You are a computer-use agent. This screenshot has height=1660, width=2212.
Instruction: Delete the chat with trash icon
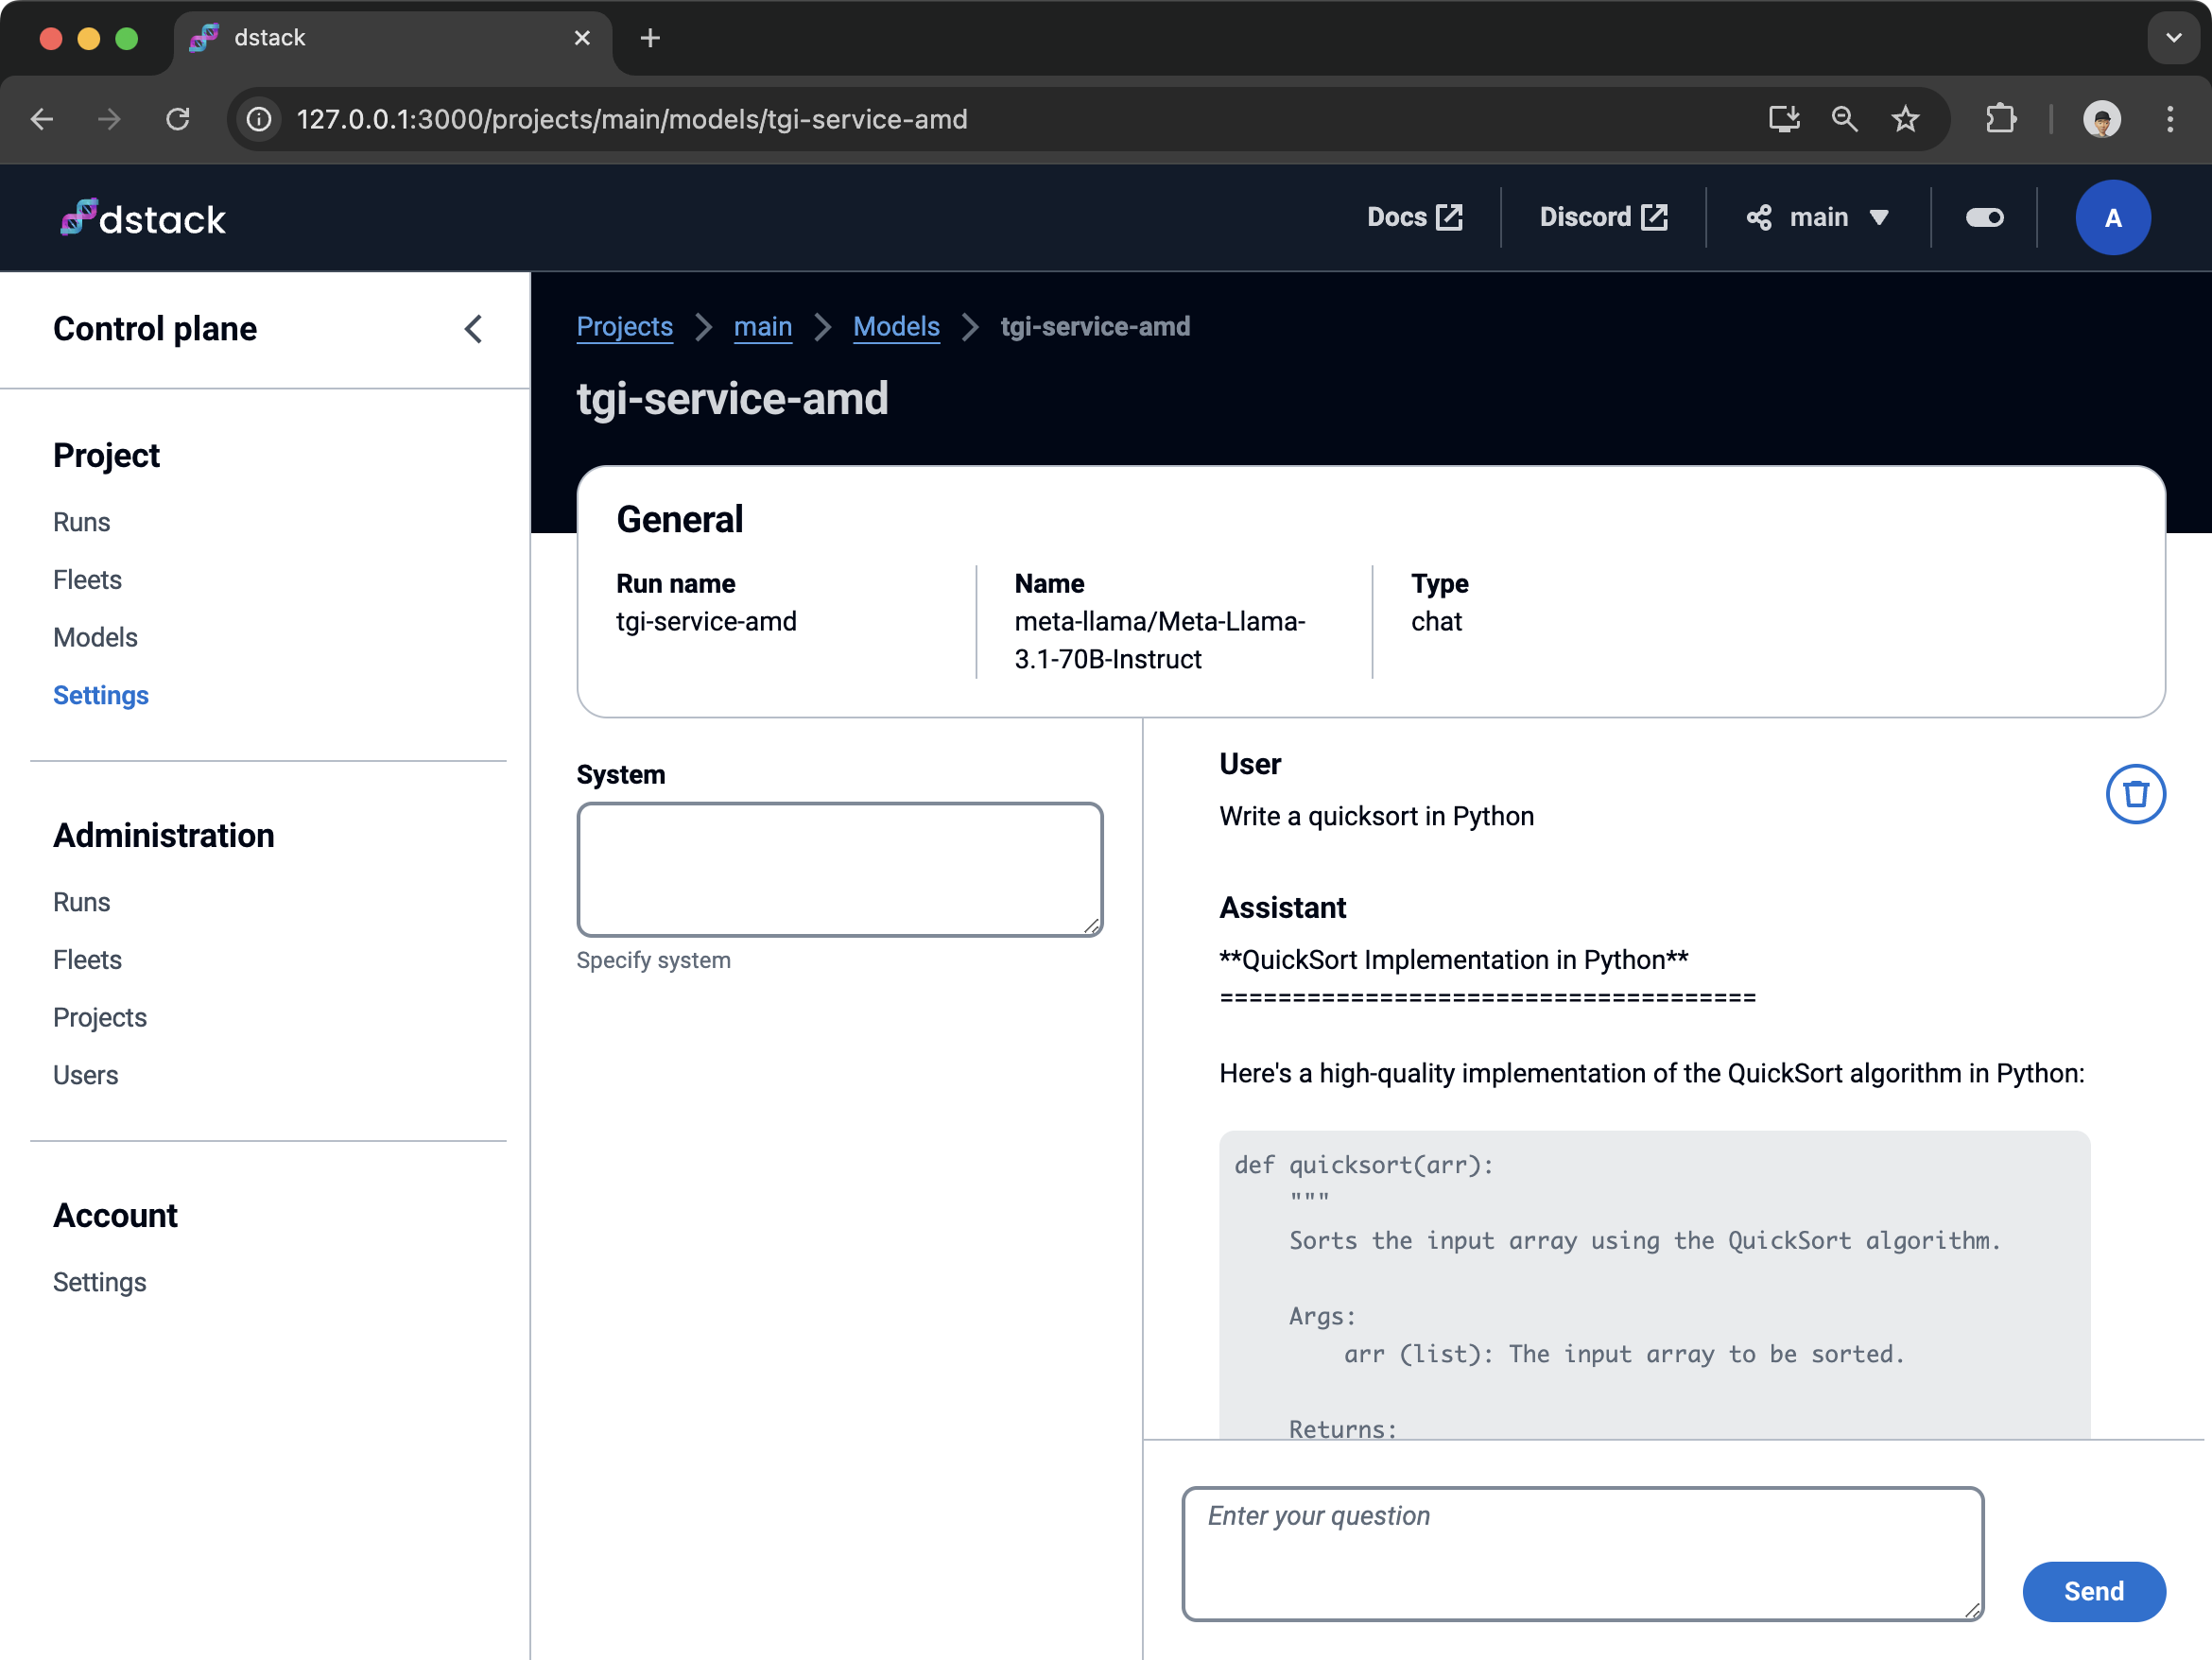[2135, 794]
